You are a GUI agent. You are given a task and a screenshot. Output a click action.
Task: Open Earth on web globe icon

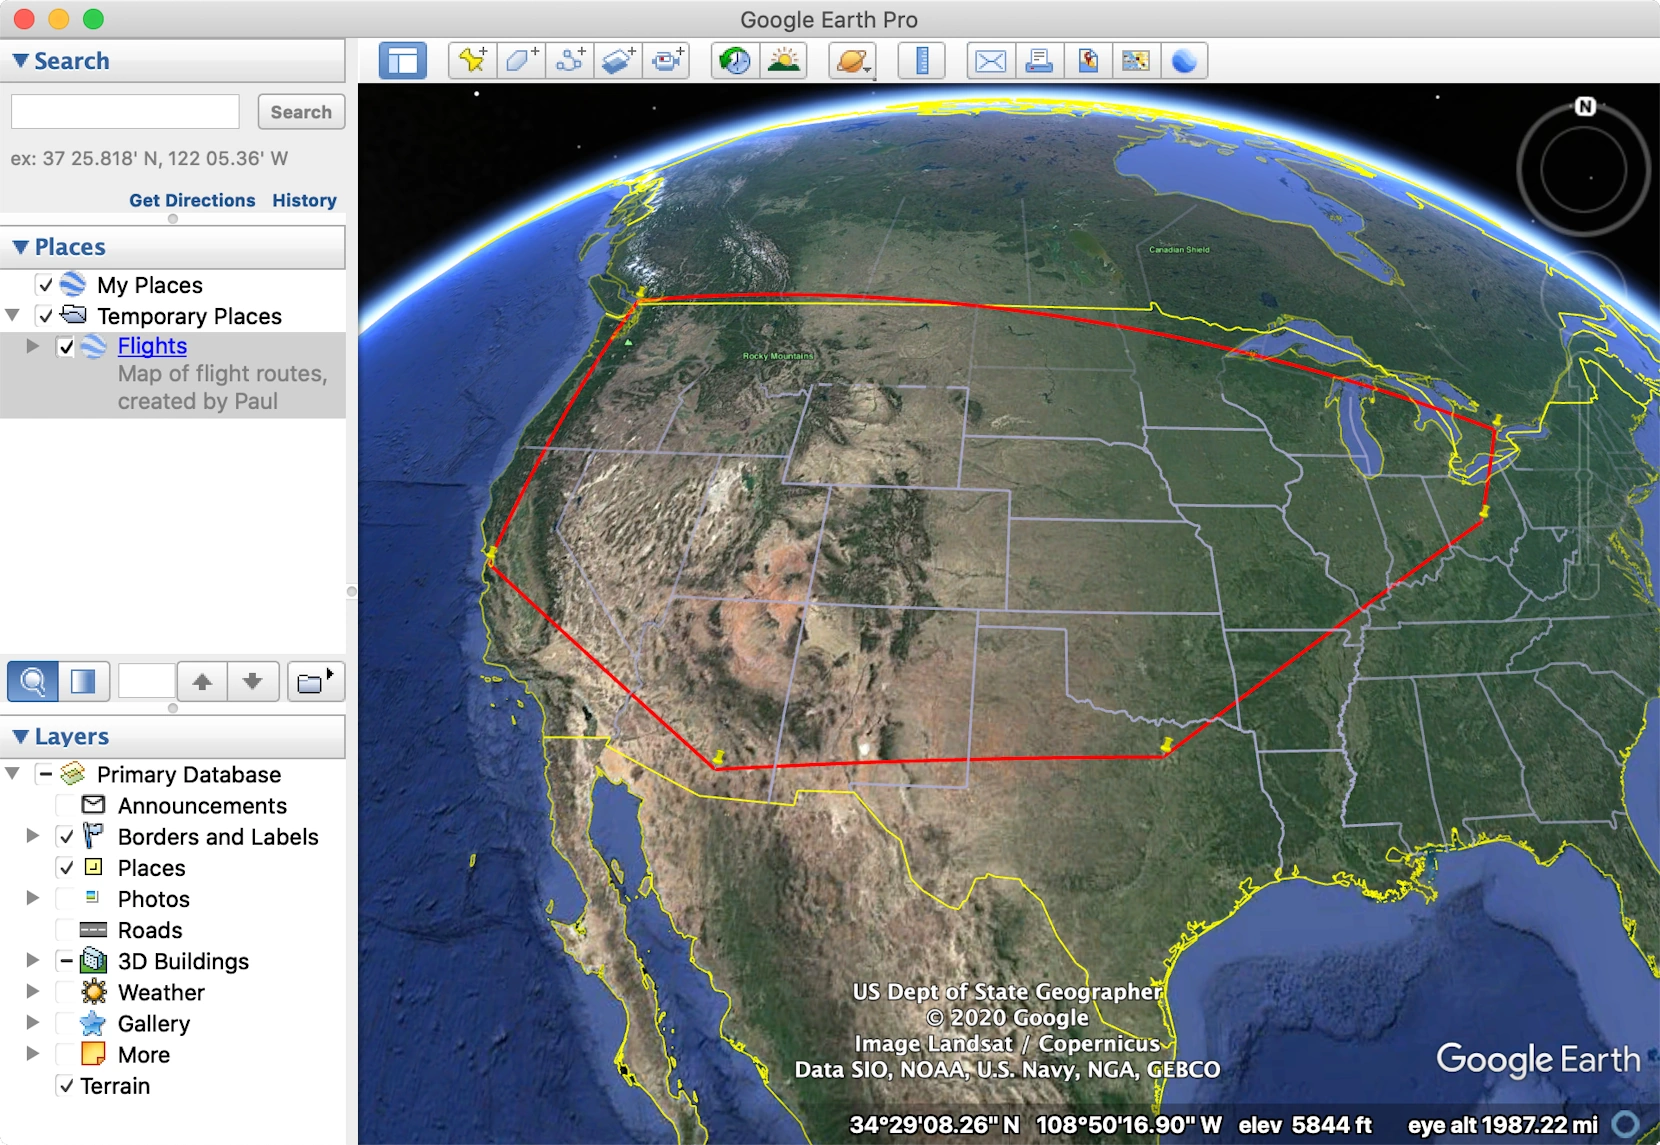[x=1184, y=61]
